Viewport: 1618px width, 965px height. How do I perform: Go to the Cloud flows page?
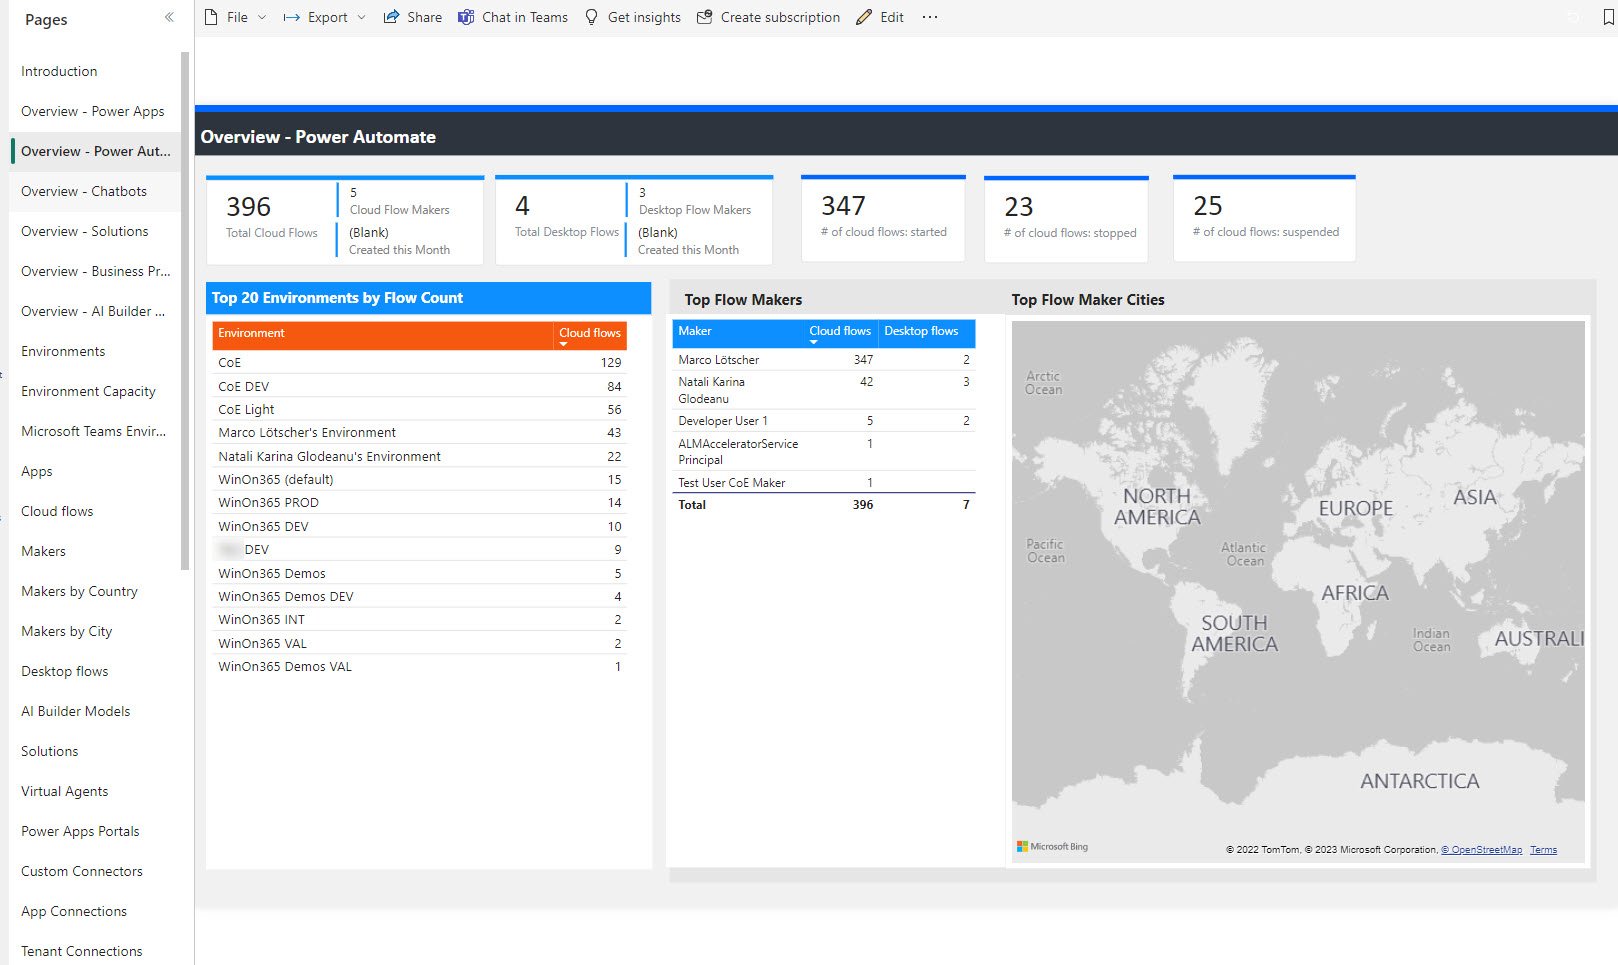96,511
